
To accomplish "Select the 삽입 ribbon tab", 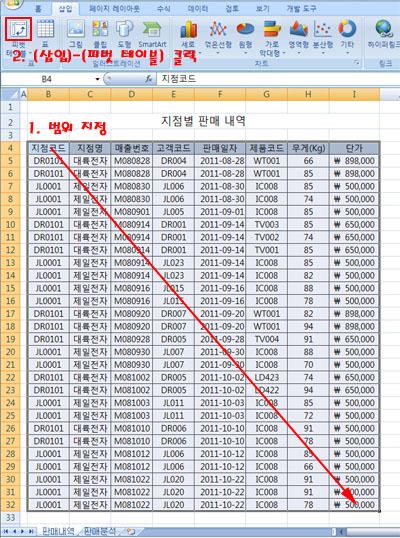I will tap(65, 9).
